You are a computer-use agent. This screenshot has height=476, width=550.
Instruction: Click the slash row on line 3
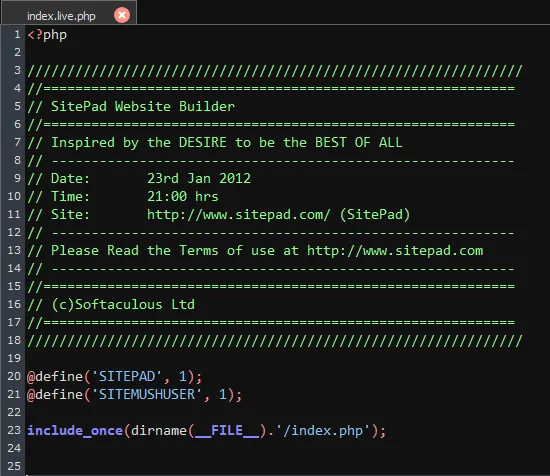point(275,71)
